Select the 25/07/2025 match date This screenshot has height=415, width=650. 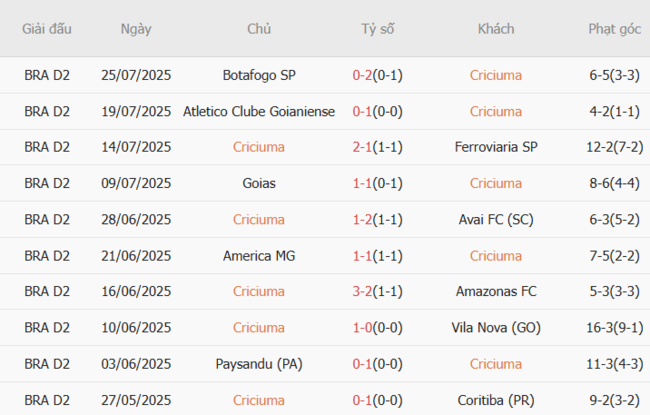coord(136,75)
